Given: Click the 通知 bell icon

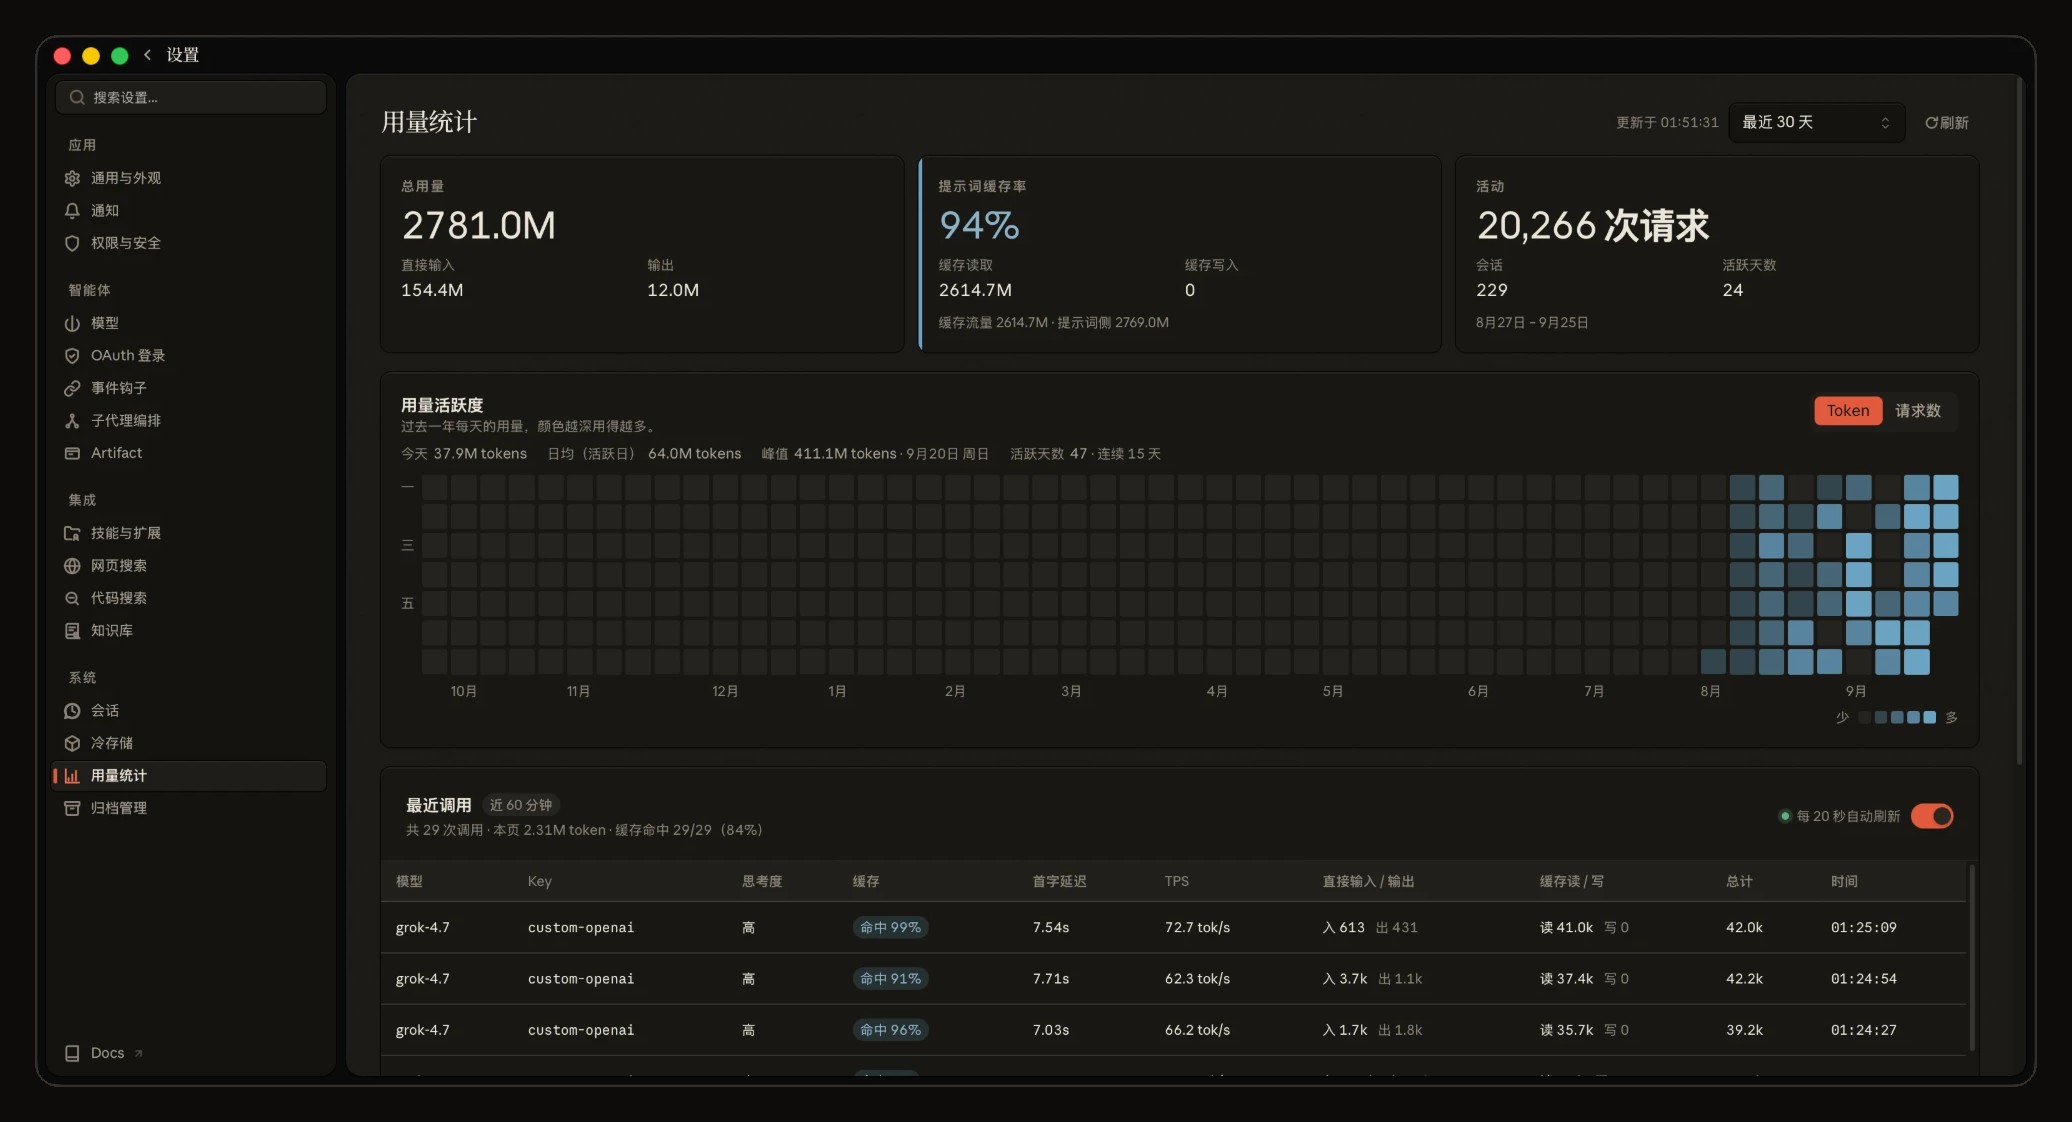Looking at the screenshot, I should pos(72,211).
